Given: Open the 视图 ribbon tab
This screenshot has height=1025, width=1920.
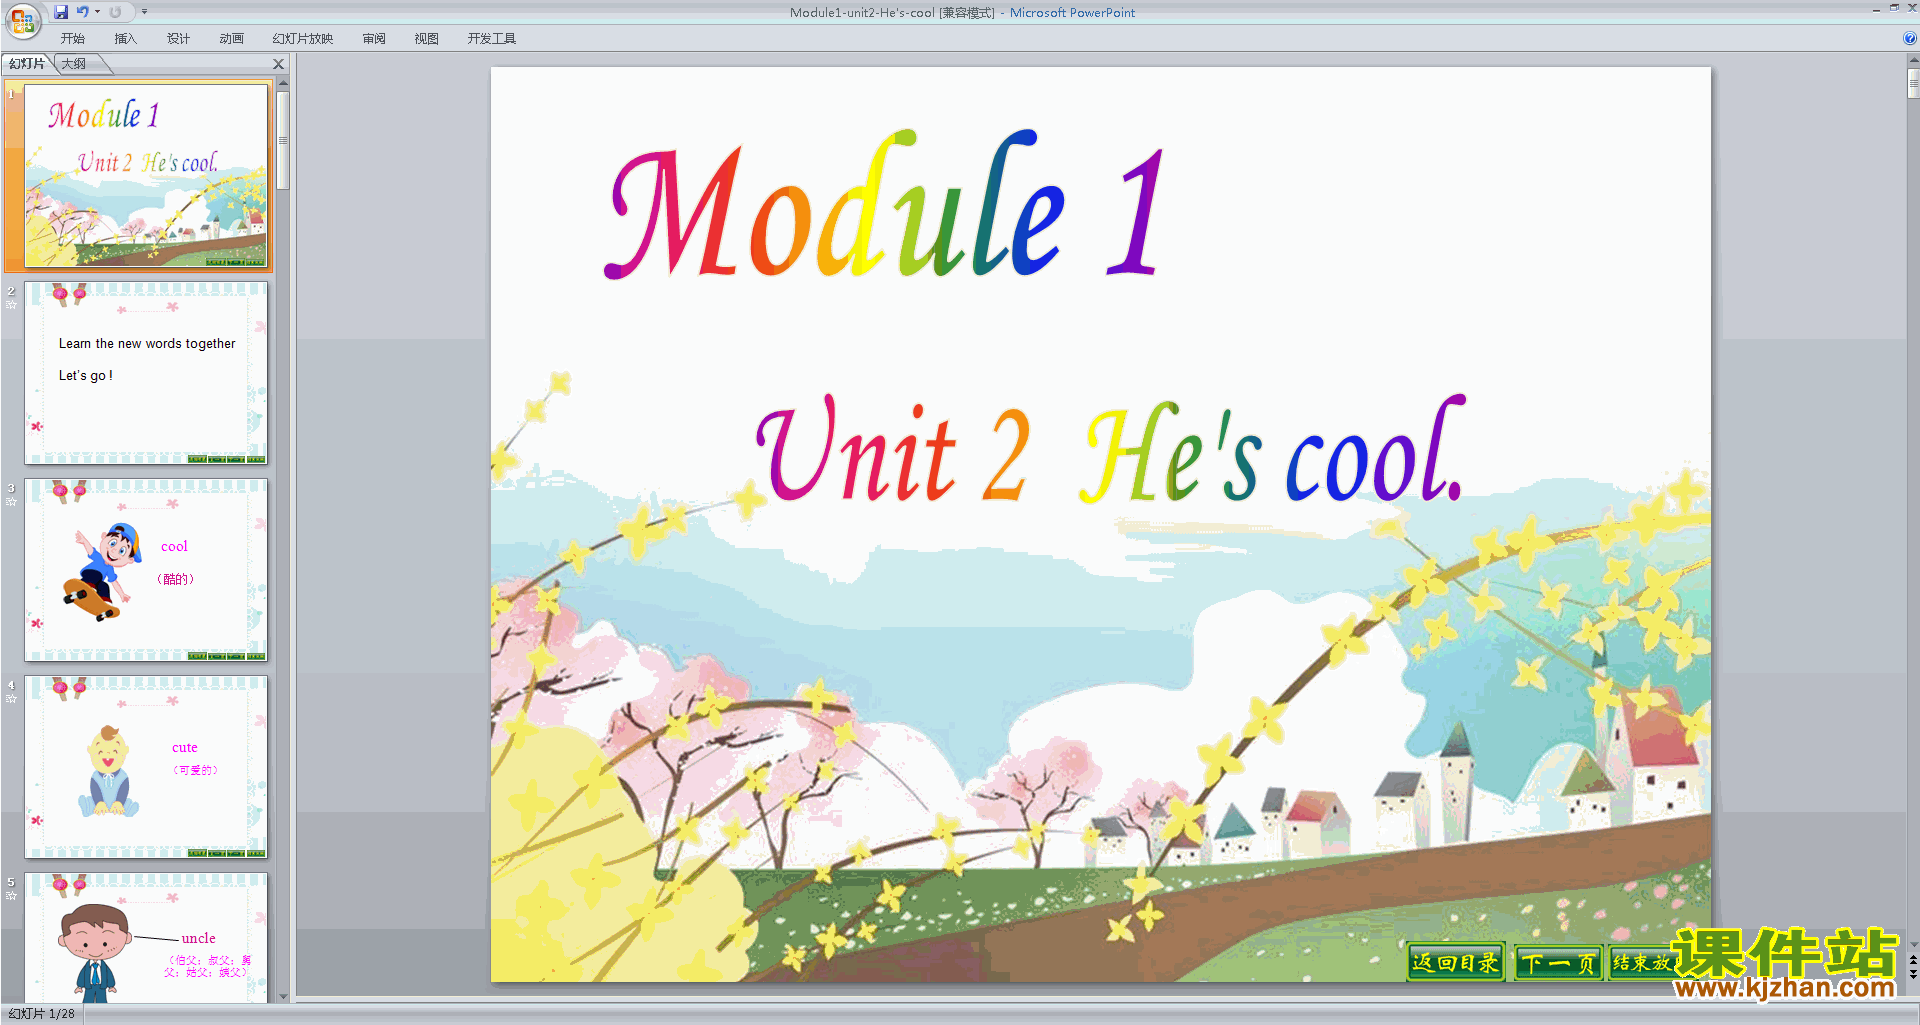Looking at the screenshot, I should pos(426,39).
